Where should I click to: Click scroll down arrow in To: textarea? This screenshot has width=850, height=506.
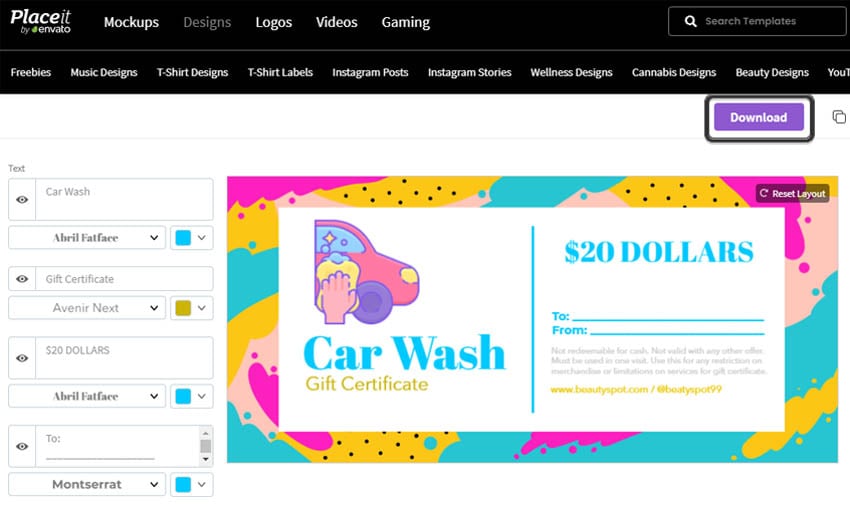pyautogui.click(x=205, y=459)
